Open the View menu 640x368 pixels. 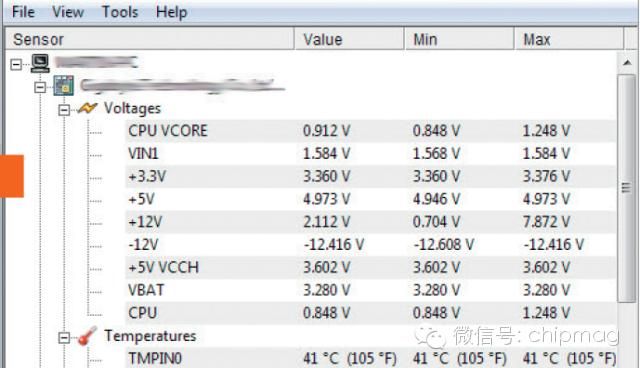pos(68,12)
